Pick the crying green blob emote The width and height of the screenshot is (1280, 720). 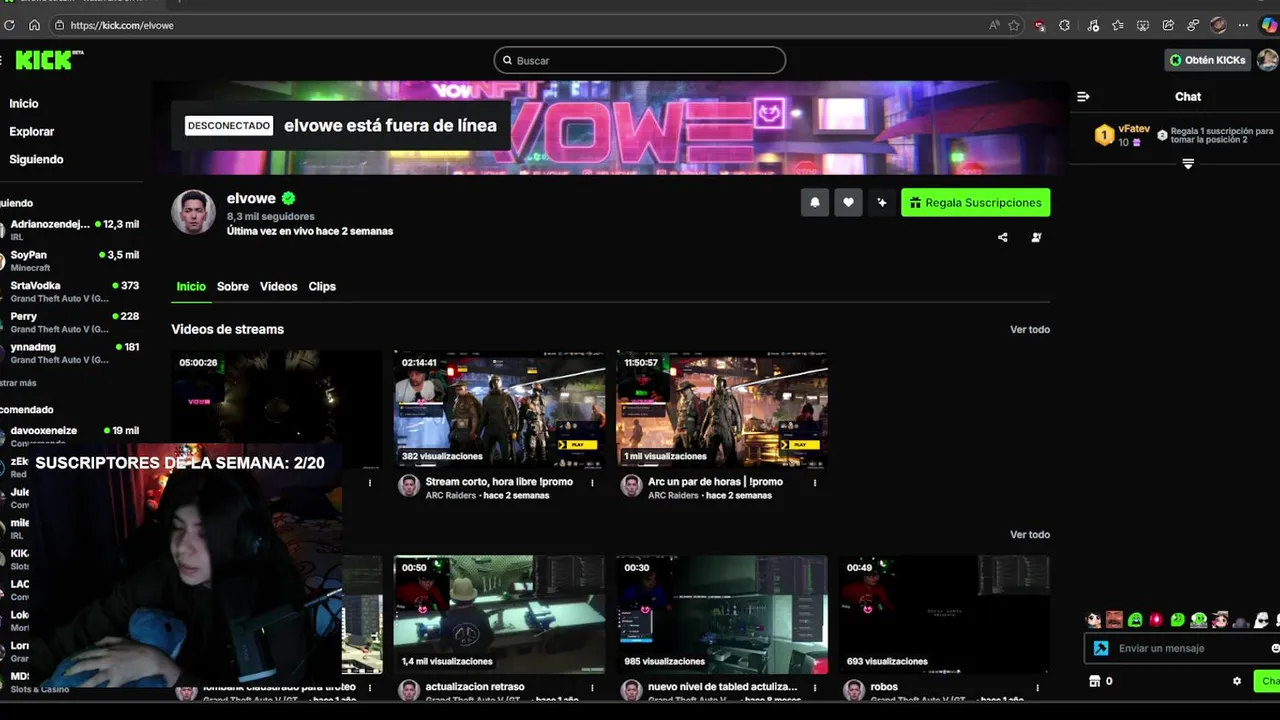pyautogui.click(x=1135, y=620)
